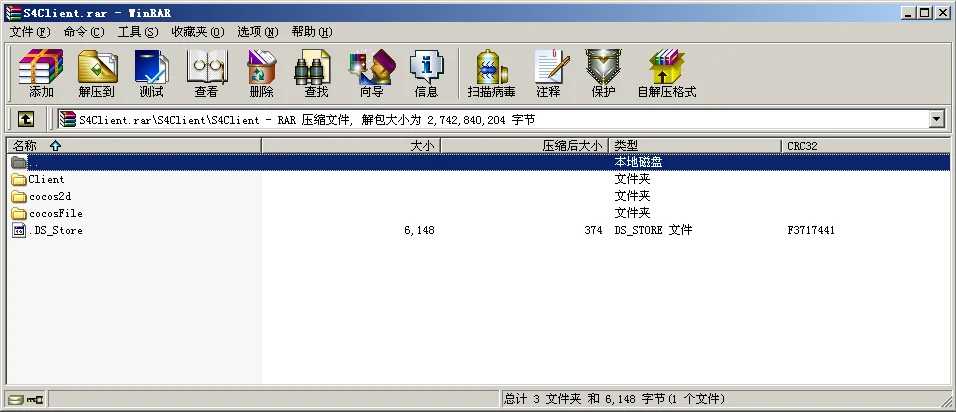Start 扫描病毒 (Virus Scan)
956x412 pixels.
489,74
